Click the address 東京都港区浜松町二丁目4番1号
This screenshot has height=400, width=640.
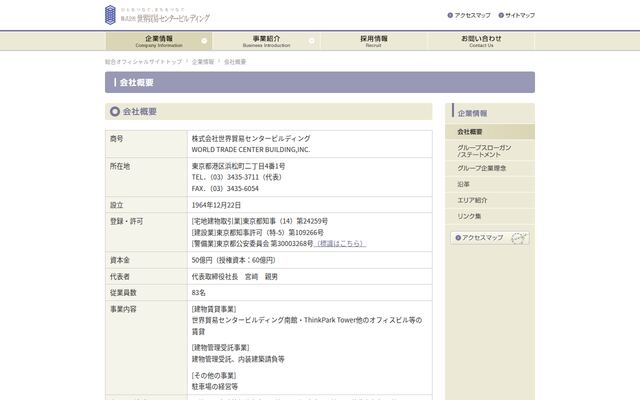pyautogui.click(x=238, y=166)
